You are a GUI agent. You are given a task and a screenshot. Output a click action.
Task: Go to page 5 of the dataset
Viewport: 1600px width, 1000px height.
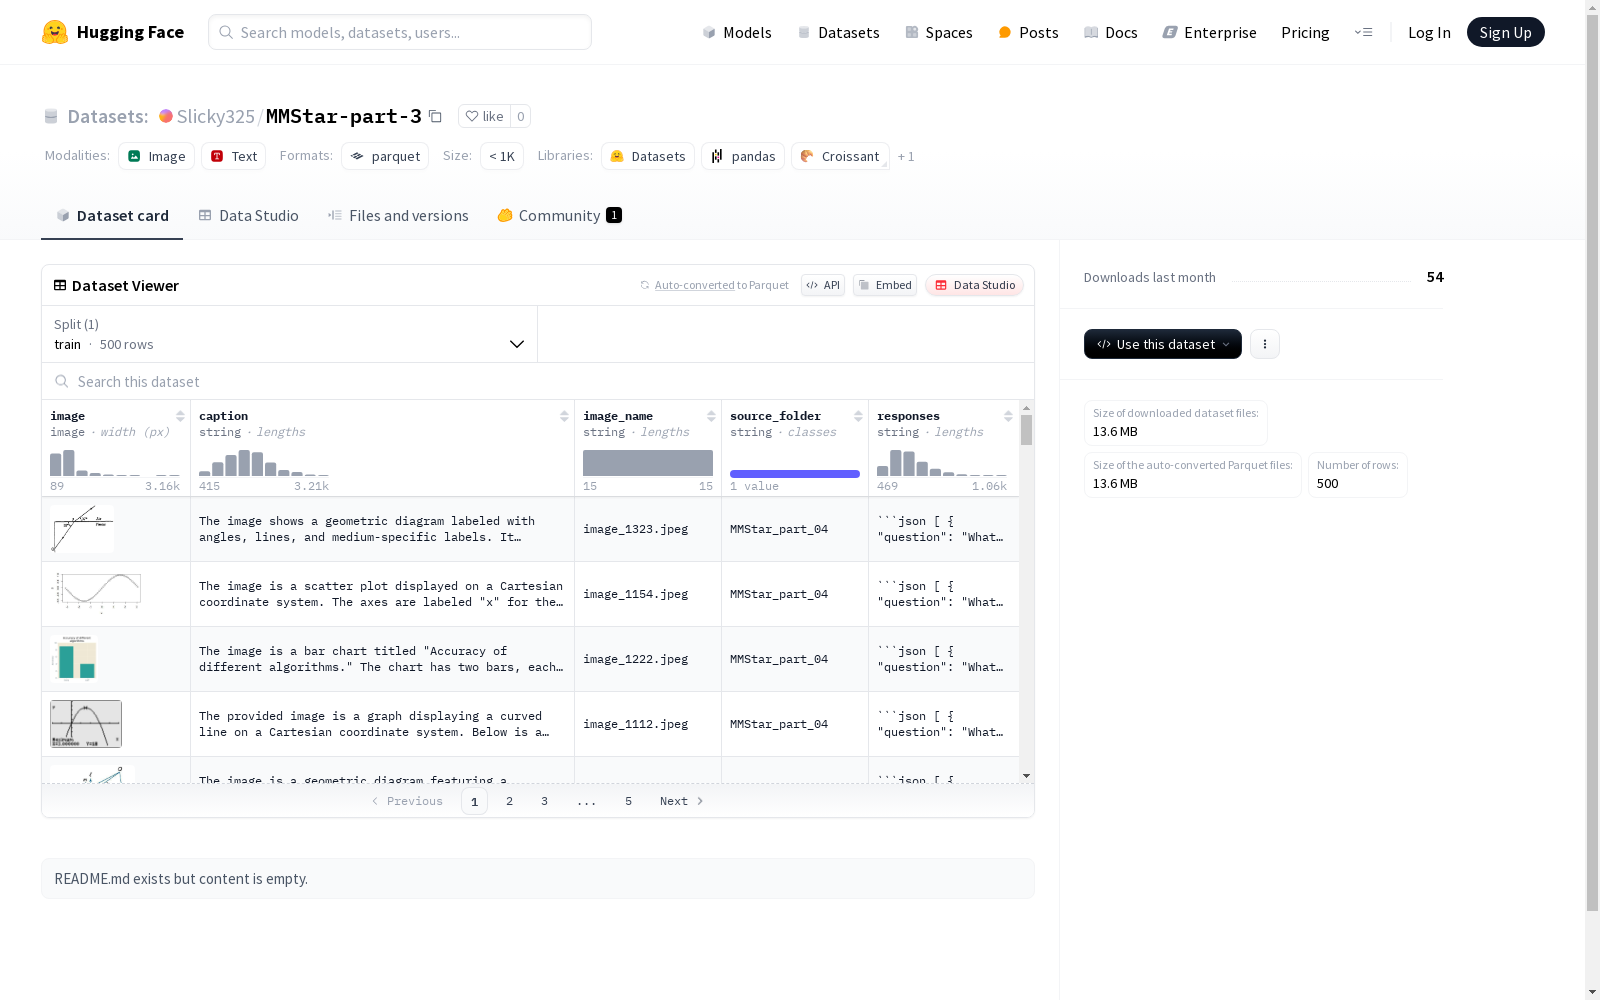pos(628,801)
